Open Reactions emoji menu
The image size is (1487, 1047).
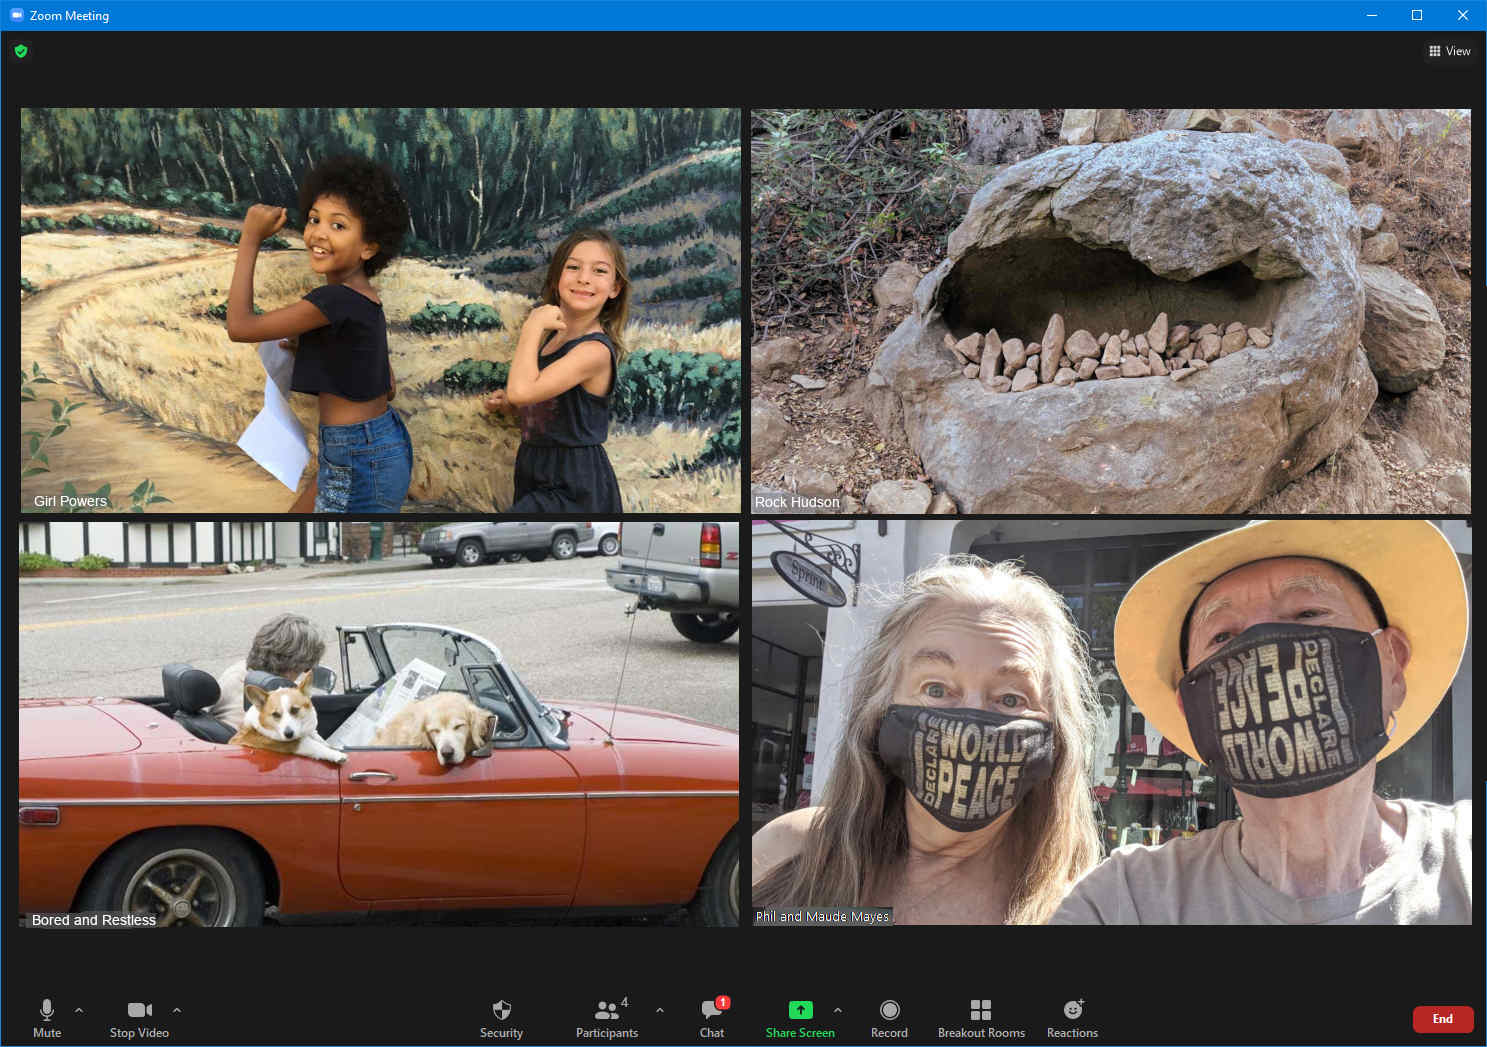(1072, 1018)
